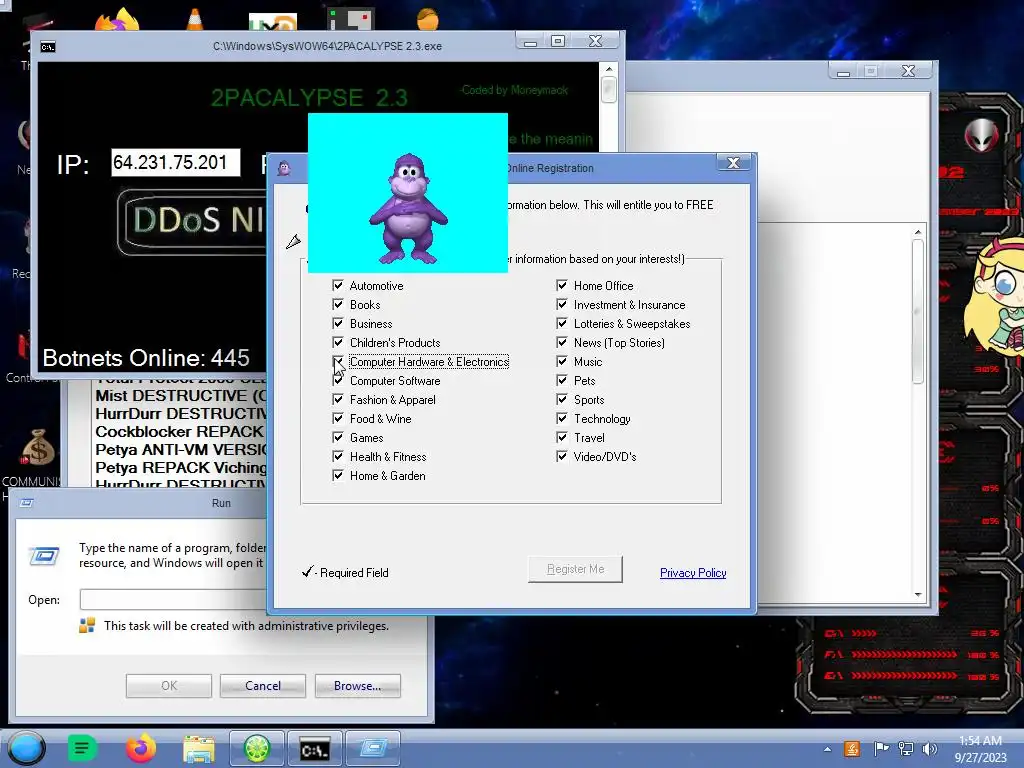Click the purple Bonzi gorilla character
The image size is (1024, 768).
[x=409, y=209]
